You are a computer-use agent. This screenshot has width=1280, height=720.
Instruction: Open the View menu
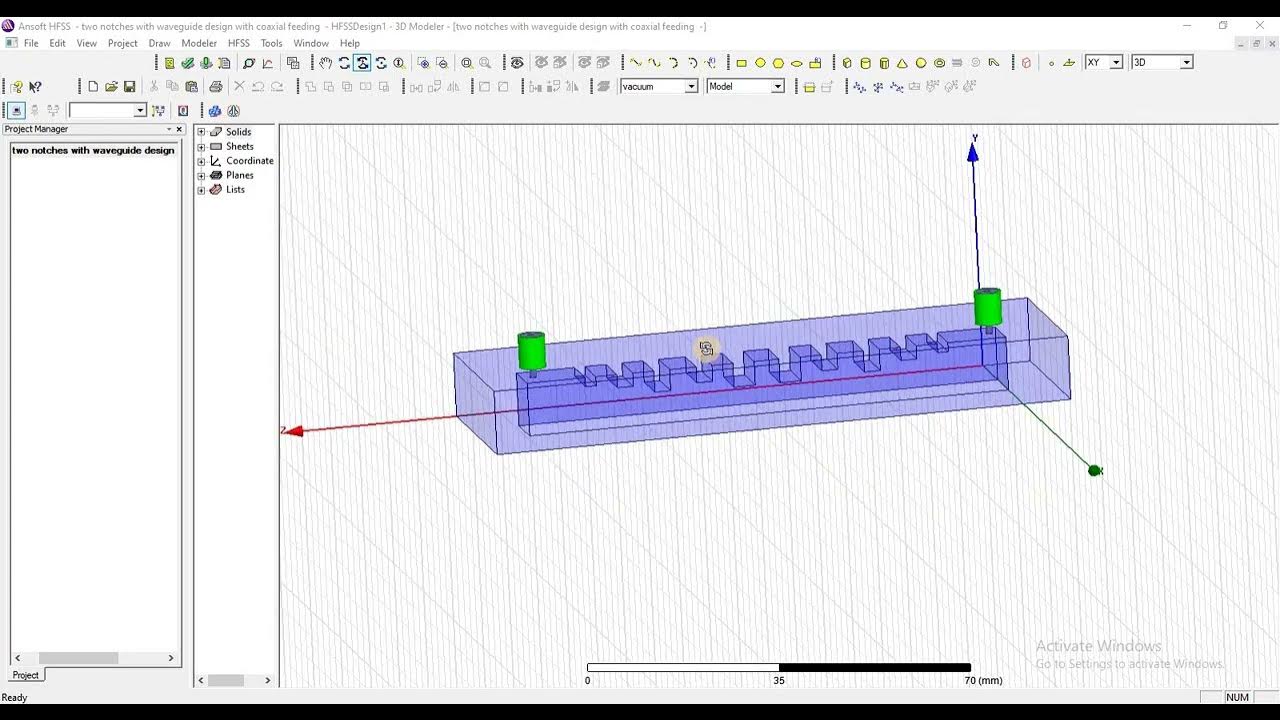[x=87, y=43]
